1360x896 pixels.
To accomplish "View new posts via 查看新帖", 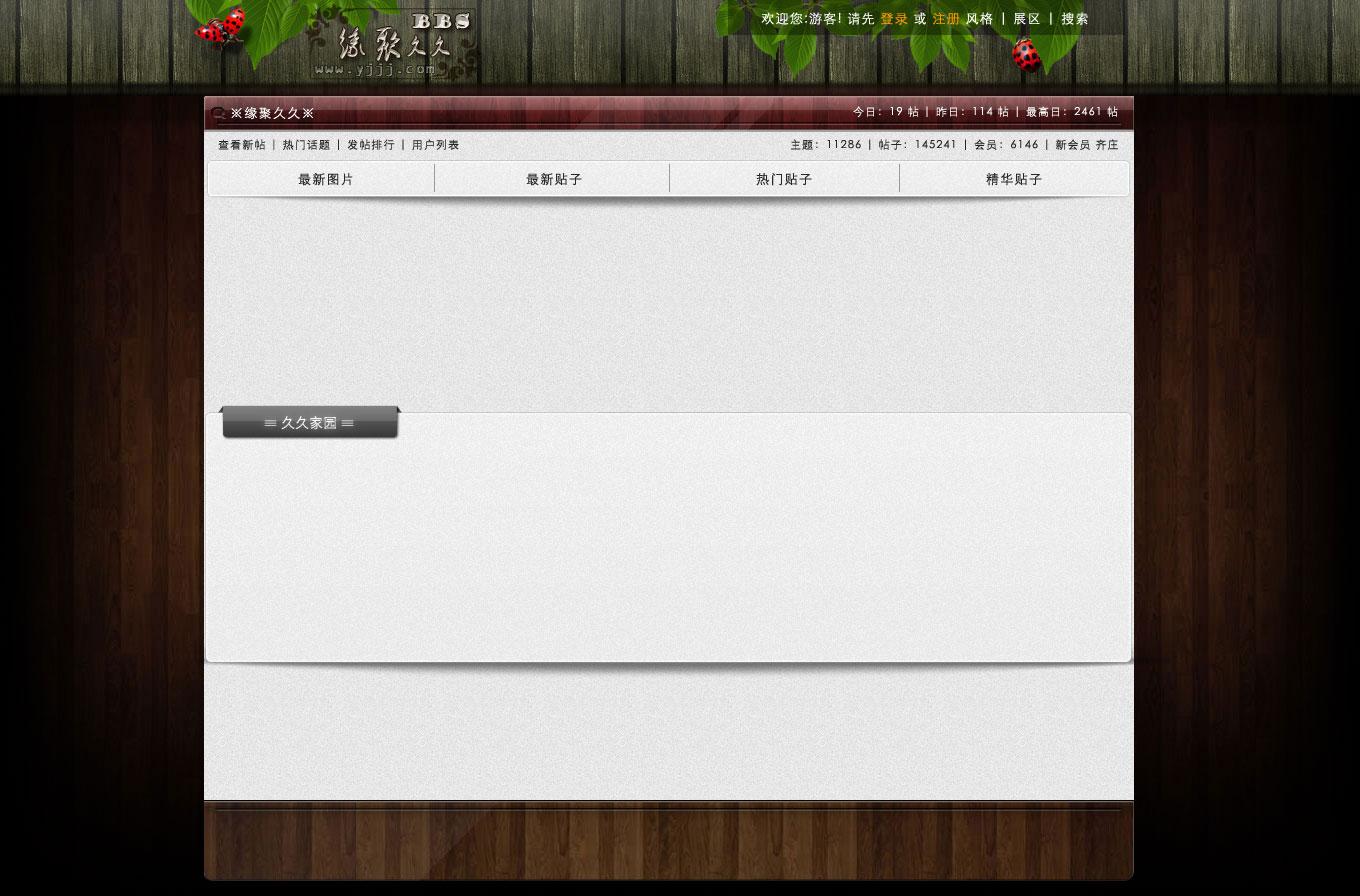I will point(242,145).
